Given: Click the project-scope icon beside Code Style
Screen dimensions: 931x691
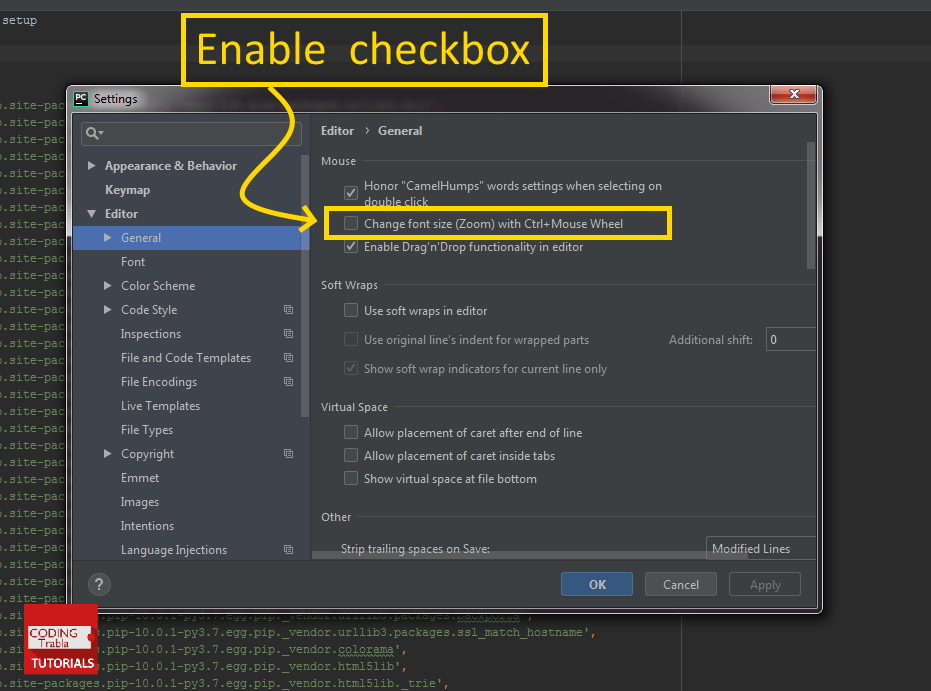Looking at the screenshot, I should [288, 310].
